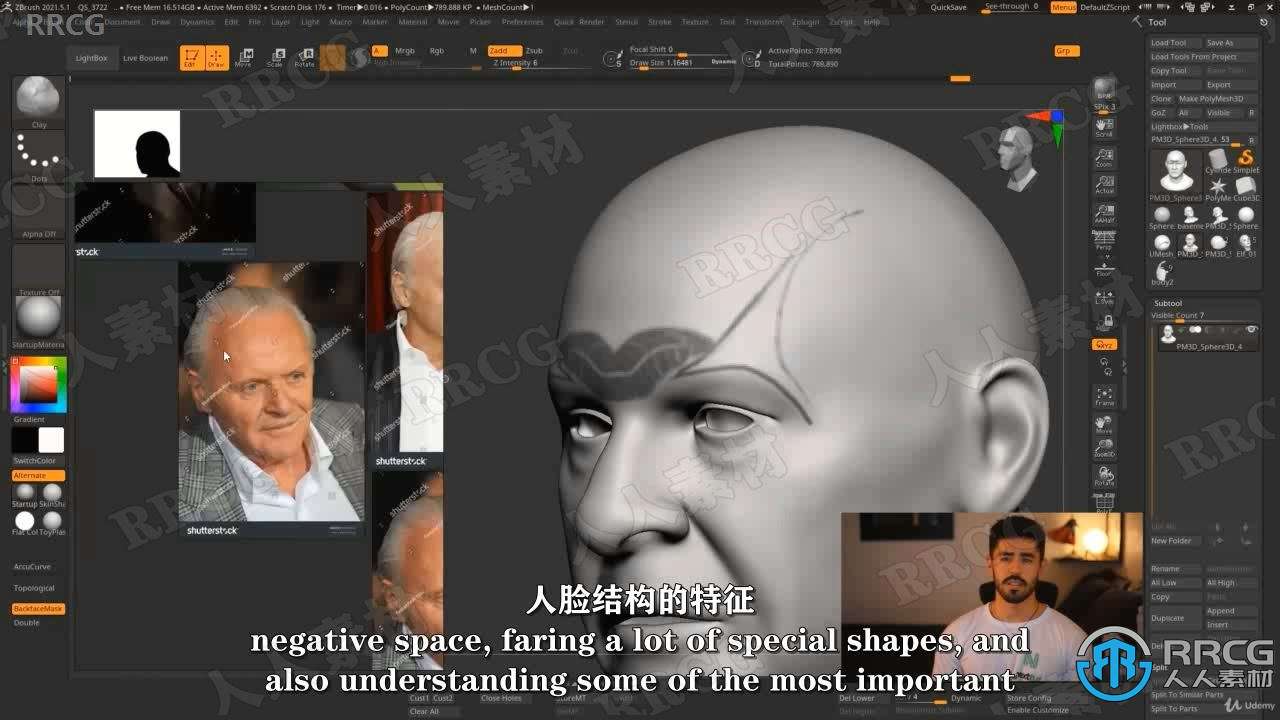Open the StartupMaterial selector

pyautogui.click(x=39, y=322)
